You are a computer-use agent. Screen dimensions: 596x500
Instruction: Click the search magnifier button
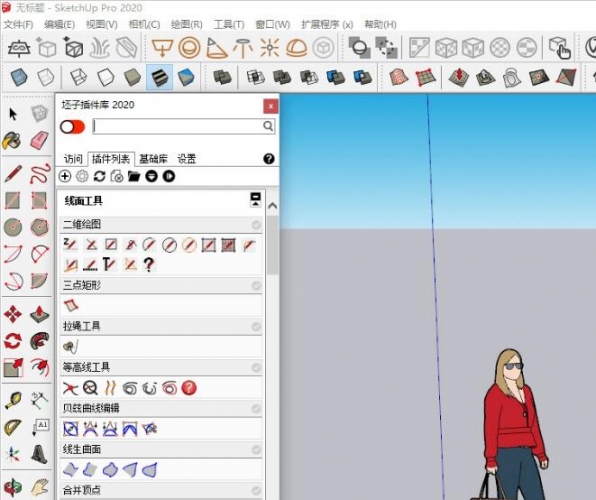tap(268, 126)
